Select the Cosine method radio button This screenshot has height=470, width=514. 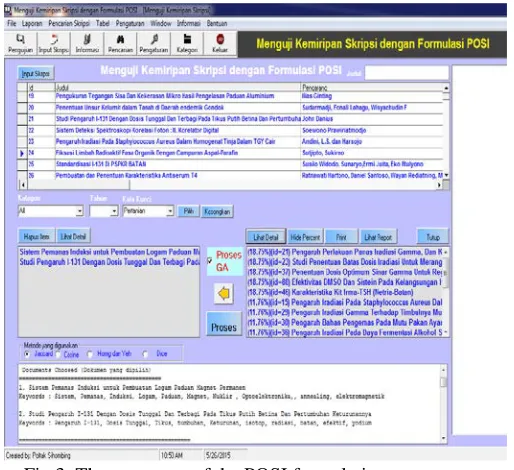(x=58, y=355)
